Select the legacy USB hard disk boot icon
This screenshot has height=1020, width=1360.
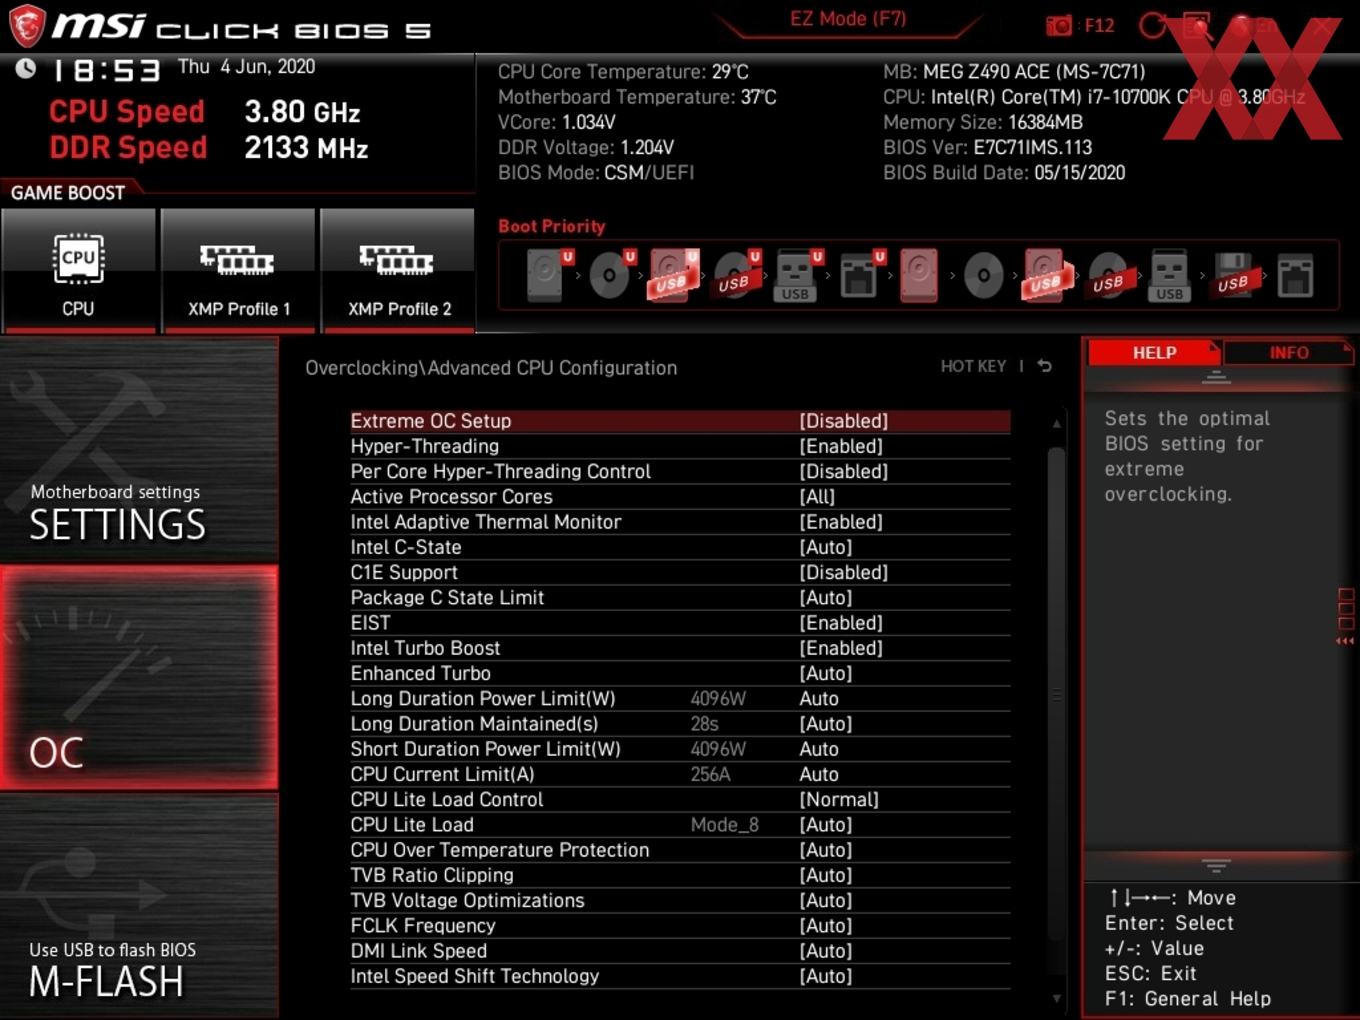click(1045, 275)
